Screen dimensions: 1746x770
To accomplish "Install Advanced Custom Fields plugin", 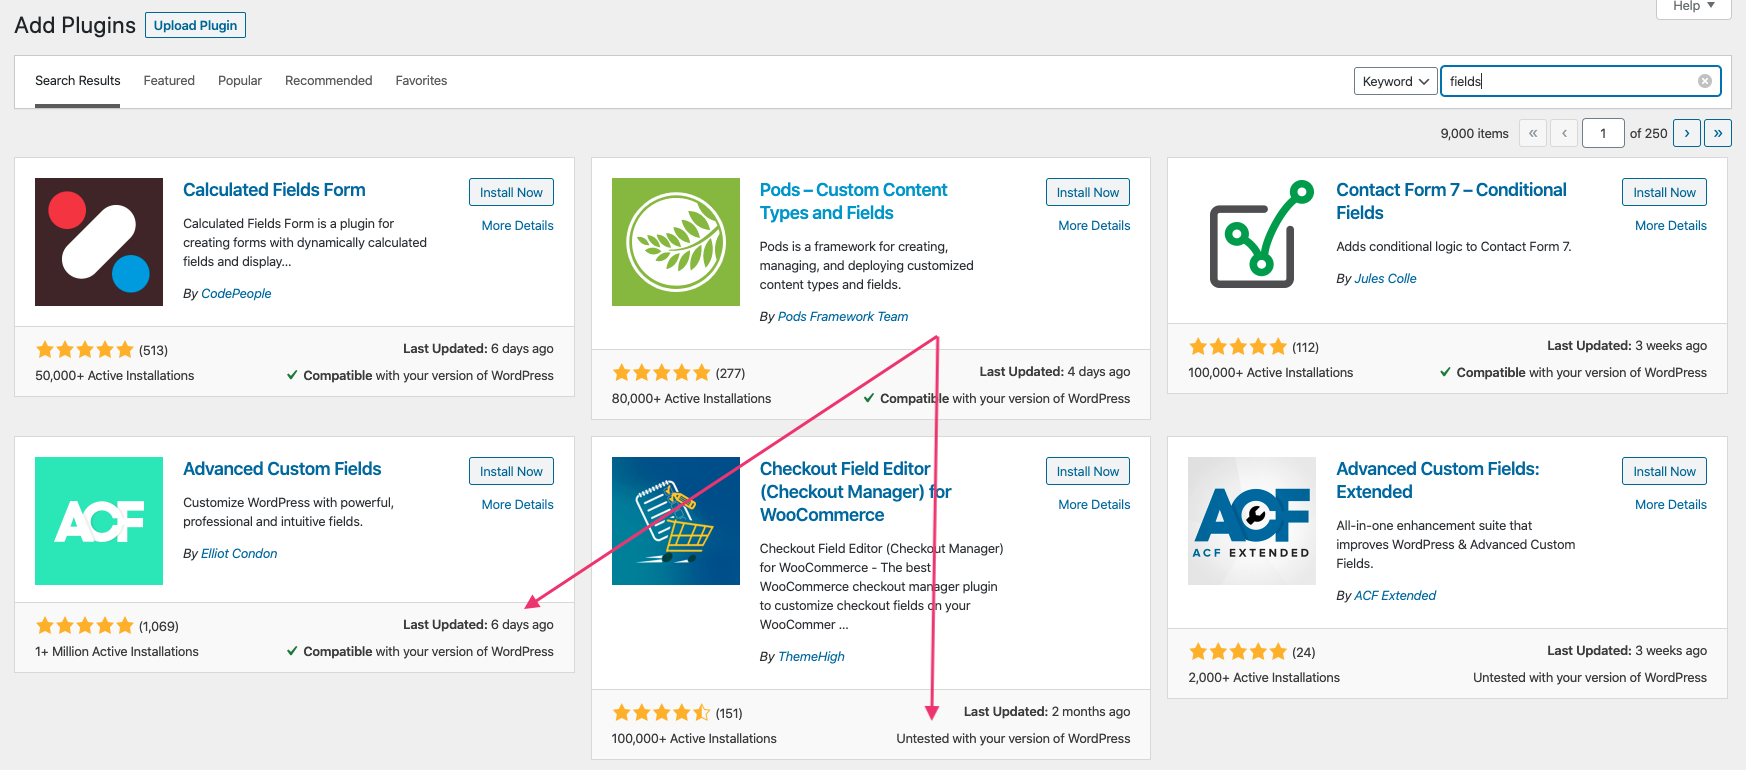I will 511,471.
